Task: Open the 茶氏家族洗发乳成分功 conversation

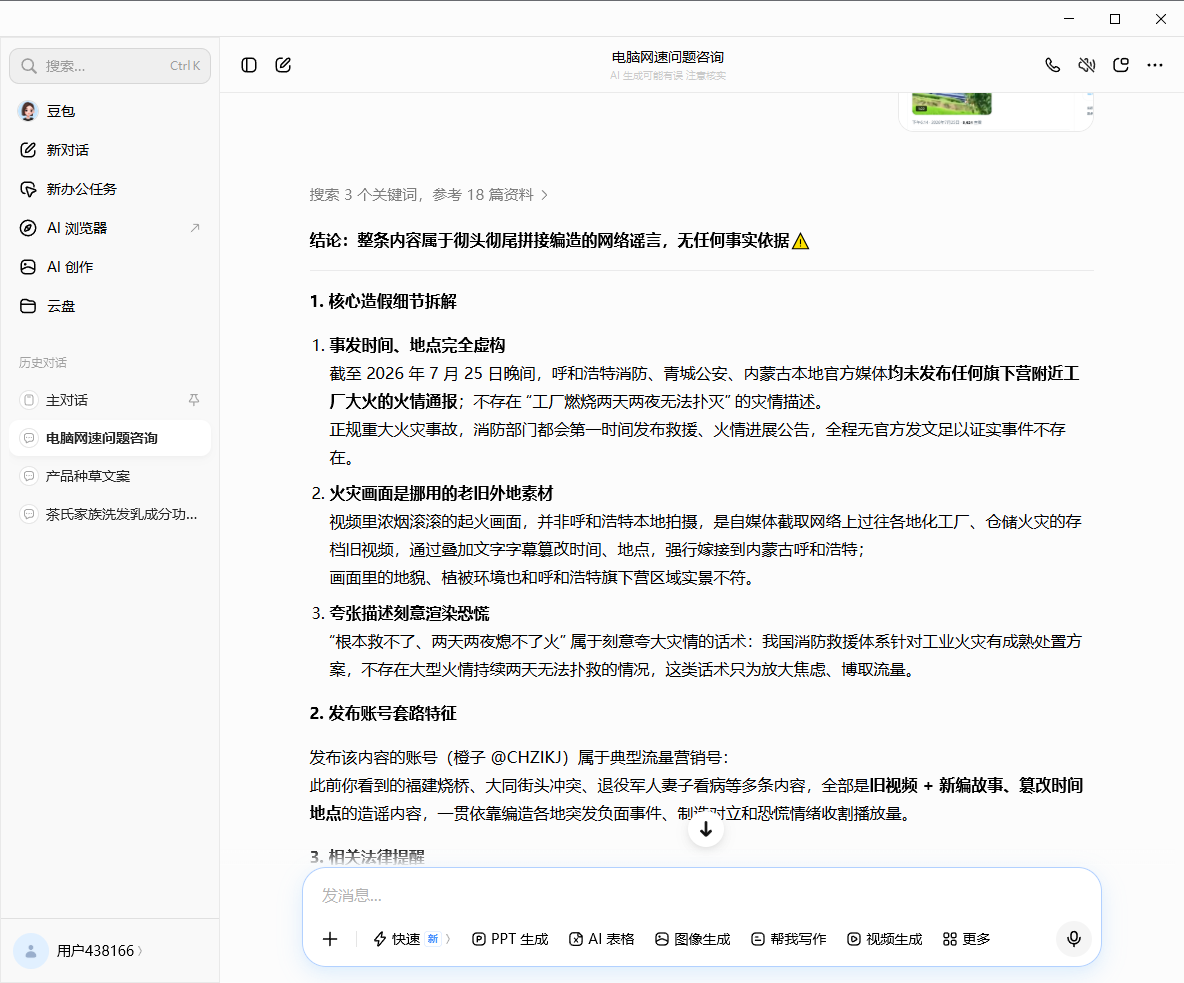Action: pos(110,514)
